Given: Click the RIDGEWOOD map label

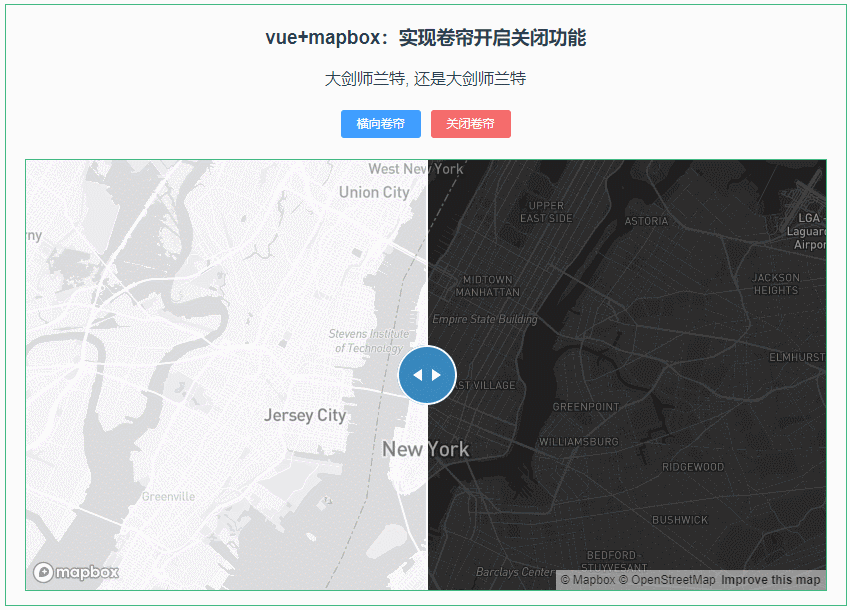Looking at the screenshot, I should pos(693,467).
